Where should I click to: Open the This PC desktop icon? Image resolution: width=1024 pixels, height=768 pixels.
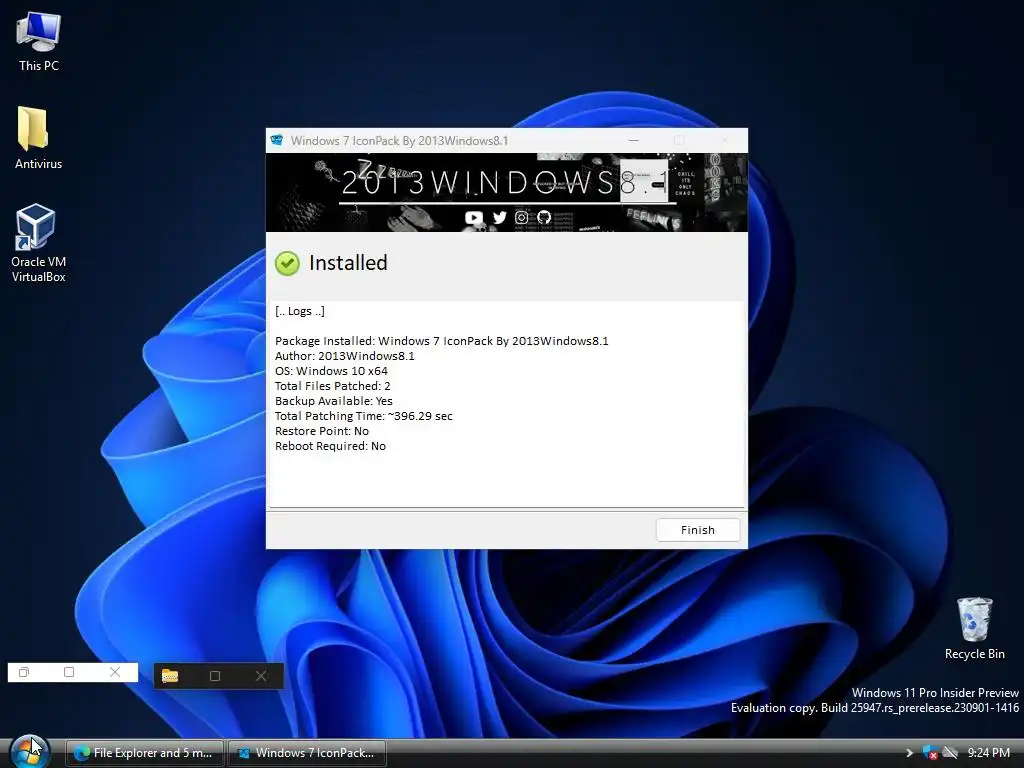(39, 42)
